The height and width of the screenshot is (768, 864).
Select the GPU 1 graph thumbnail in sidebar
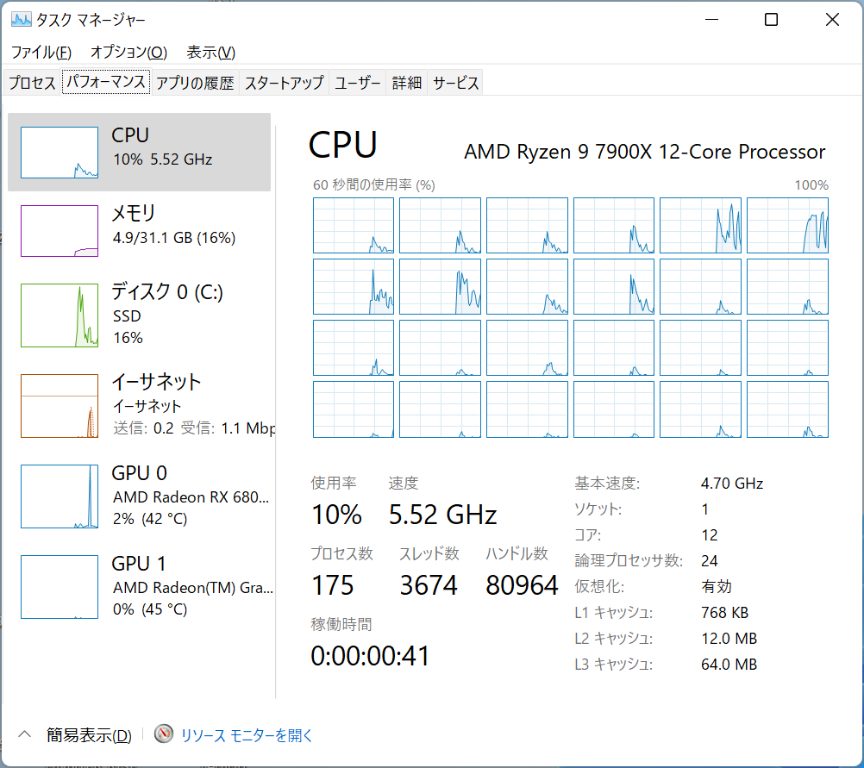pos(60,587)
